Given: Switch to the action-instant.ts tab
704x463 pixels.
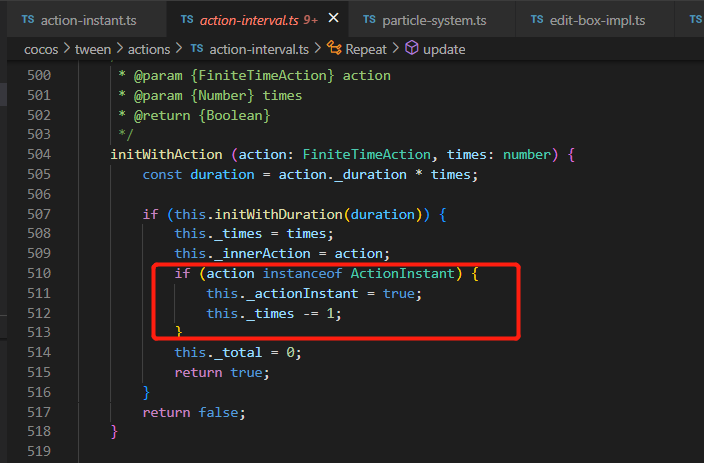Looking at the screenshot, I should pos(88,20).
